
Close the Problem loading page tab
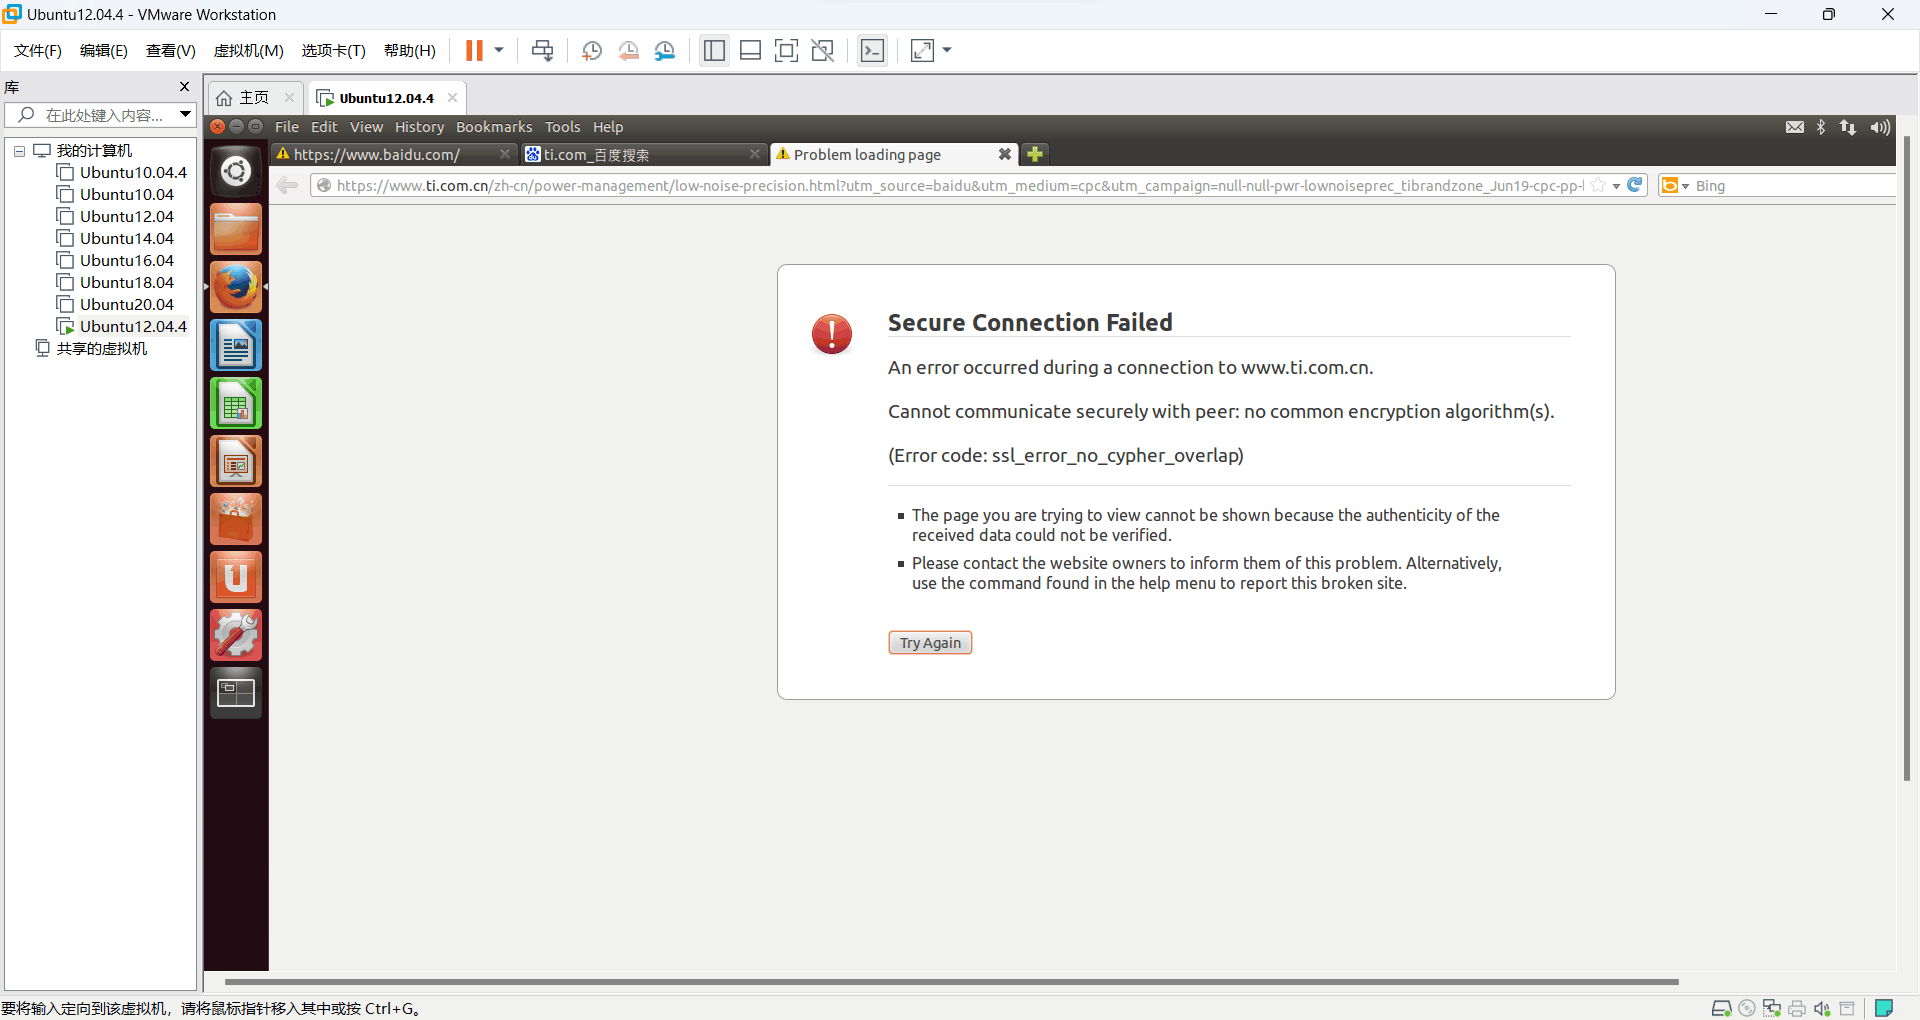pyautogui.click(x=1004, y=154)
